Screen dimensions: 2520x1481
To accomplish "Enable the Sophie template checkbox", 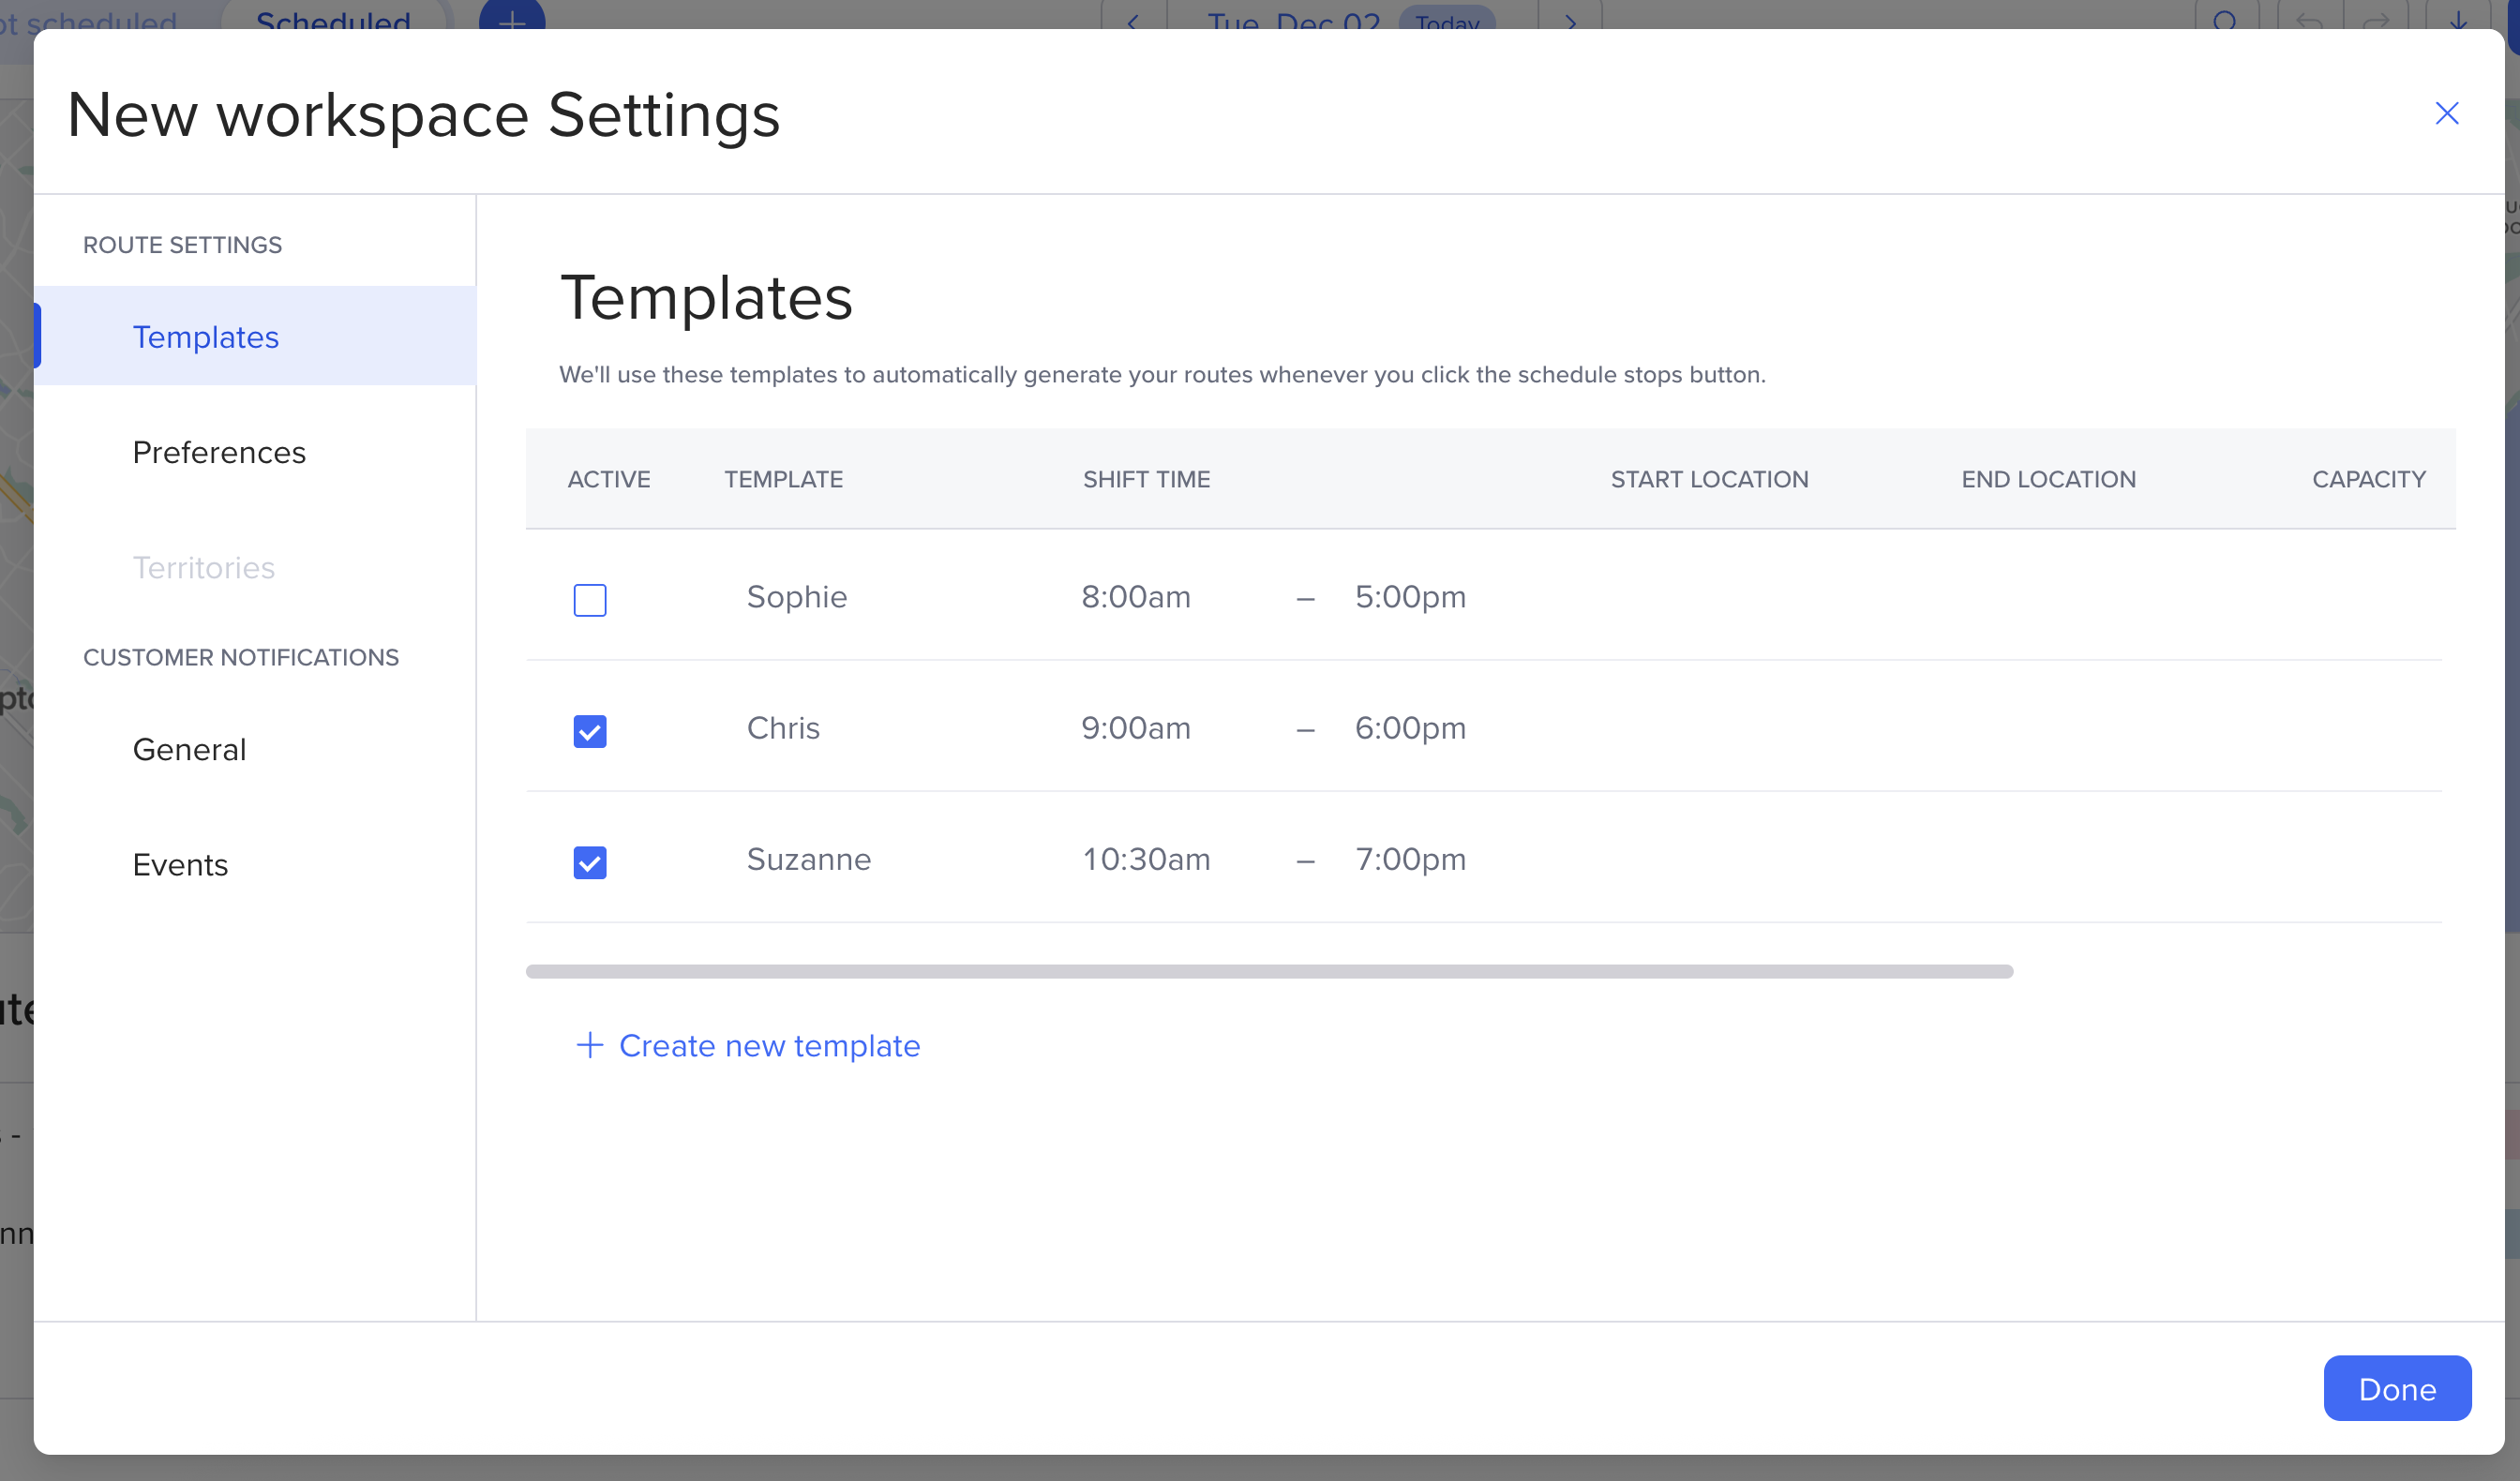I will (589, 600).
